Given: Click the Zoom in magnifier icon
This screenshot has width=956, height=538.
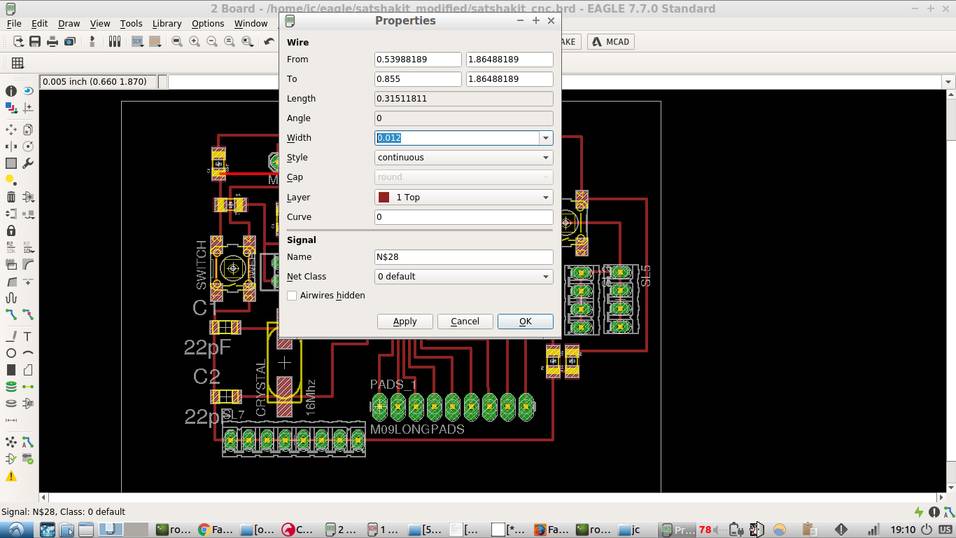Looking at the screenshot, I should 194,41.
